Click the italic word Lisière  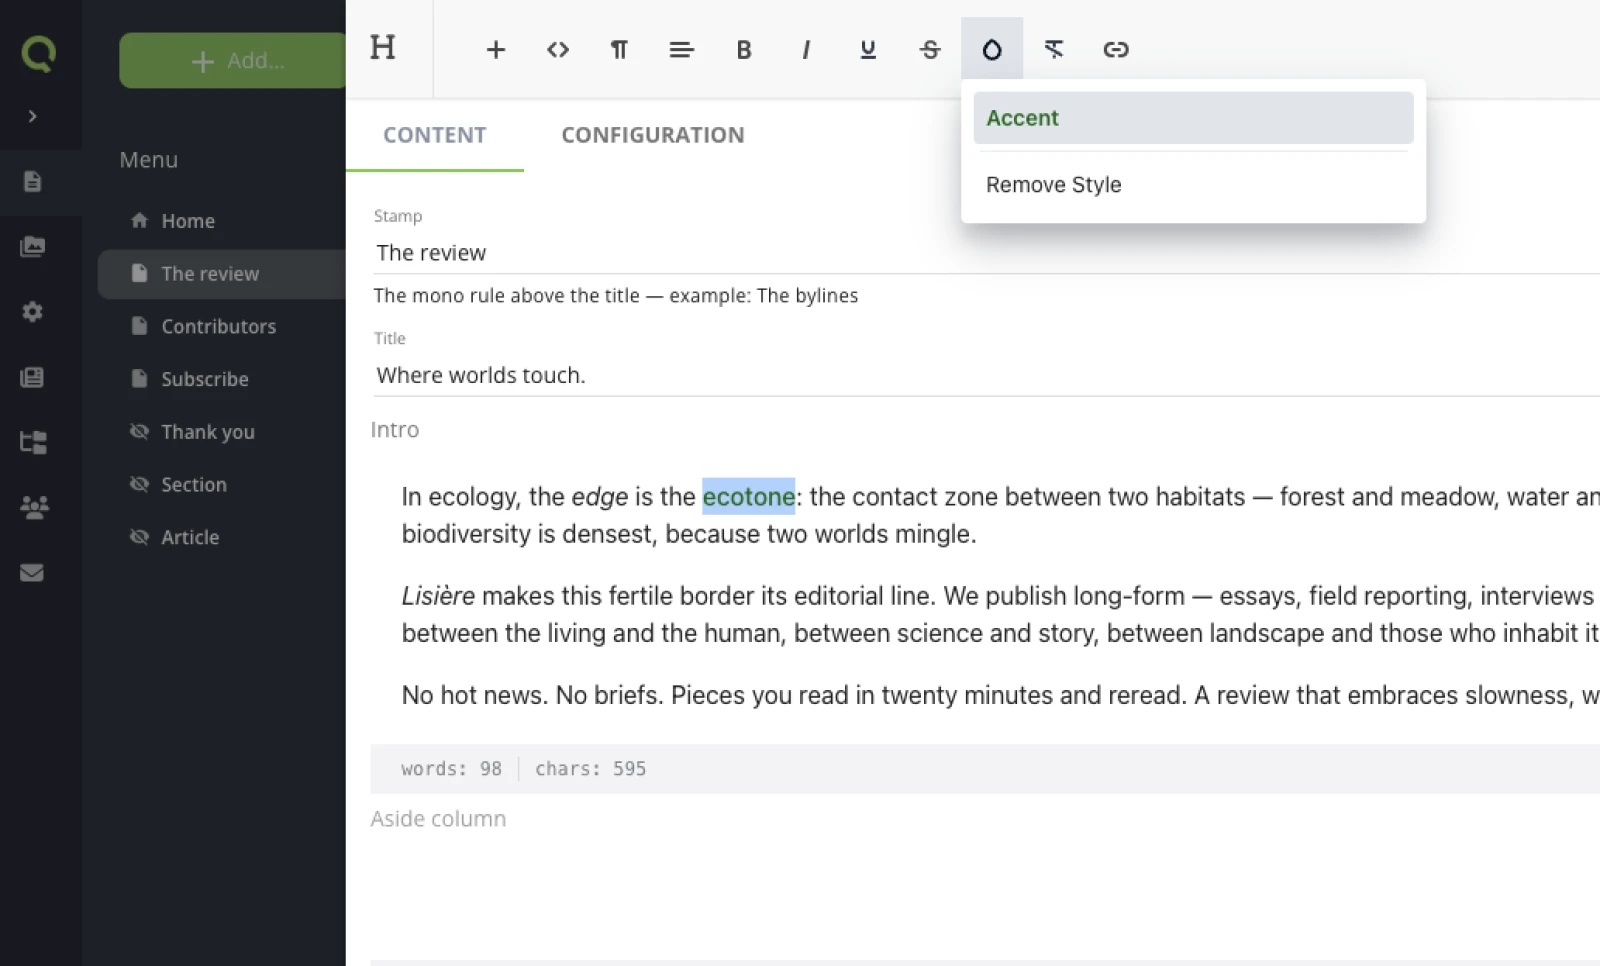click(438, 596)
